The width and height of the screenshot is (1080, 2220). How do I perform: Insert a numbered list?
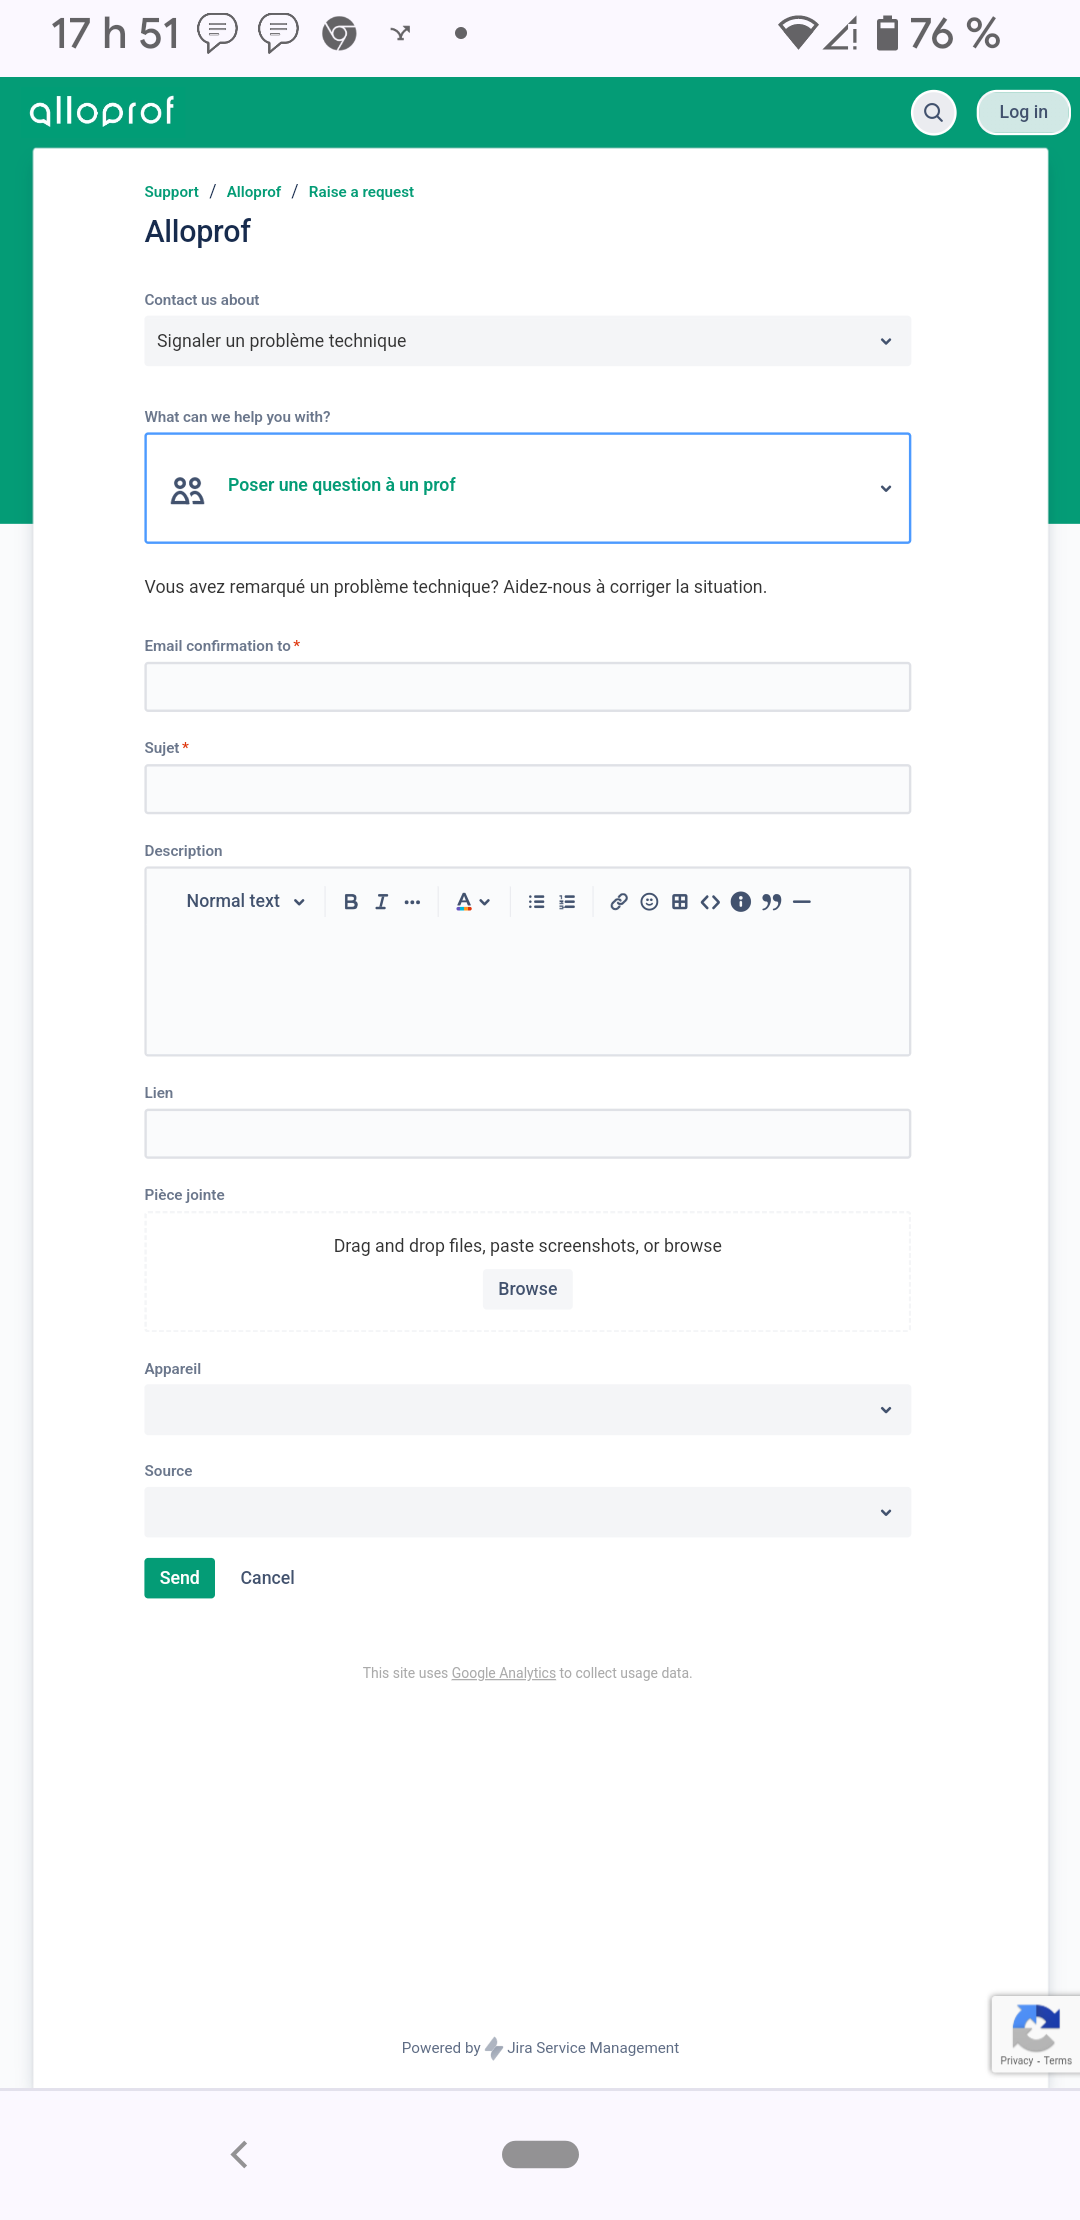coord(567,902)
